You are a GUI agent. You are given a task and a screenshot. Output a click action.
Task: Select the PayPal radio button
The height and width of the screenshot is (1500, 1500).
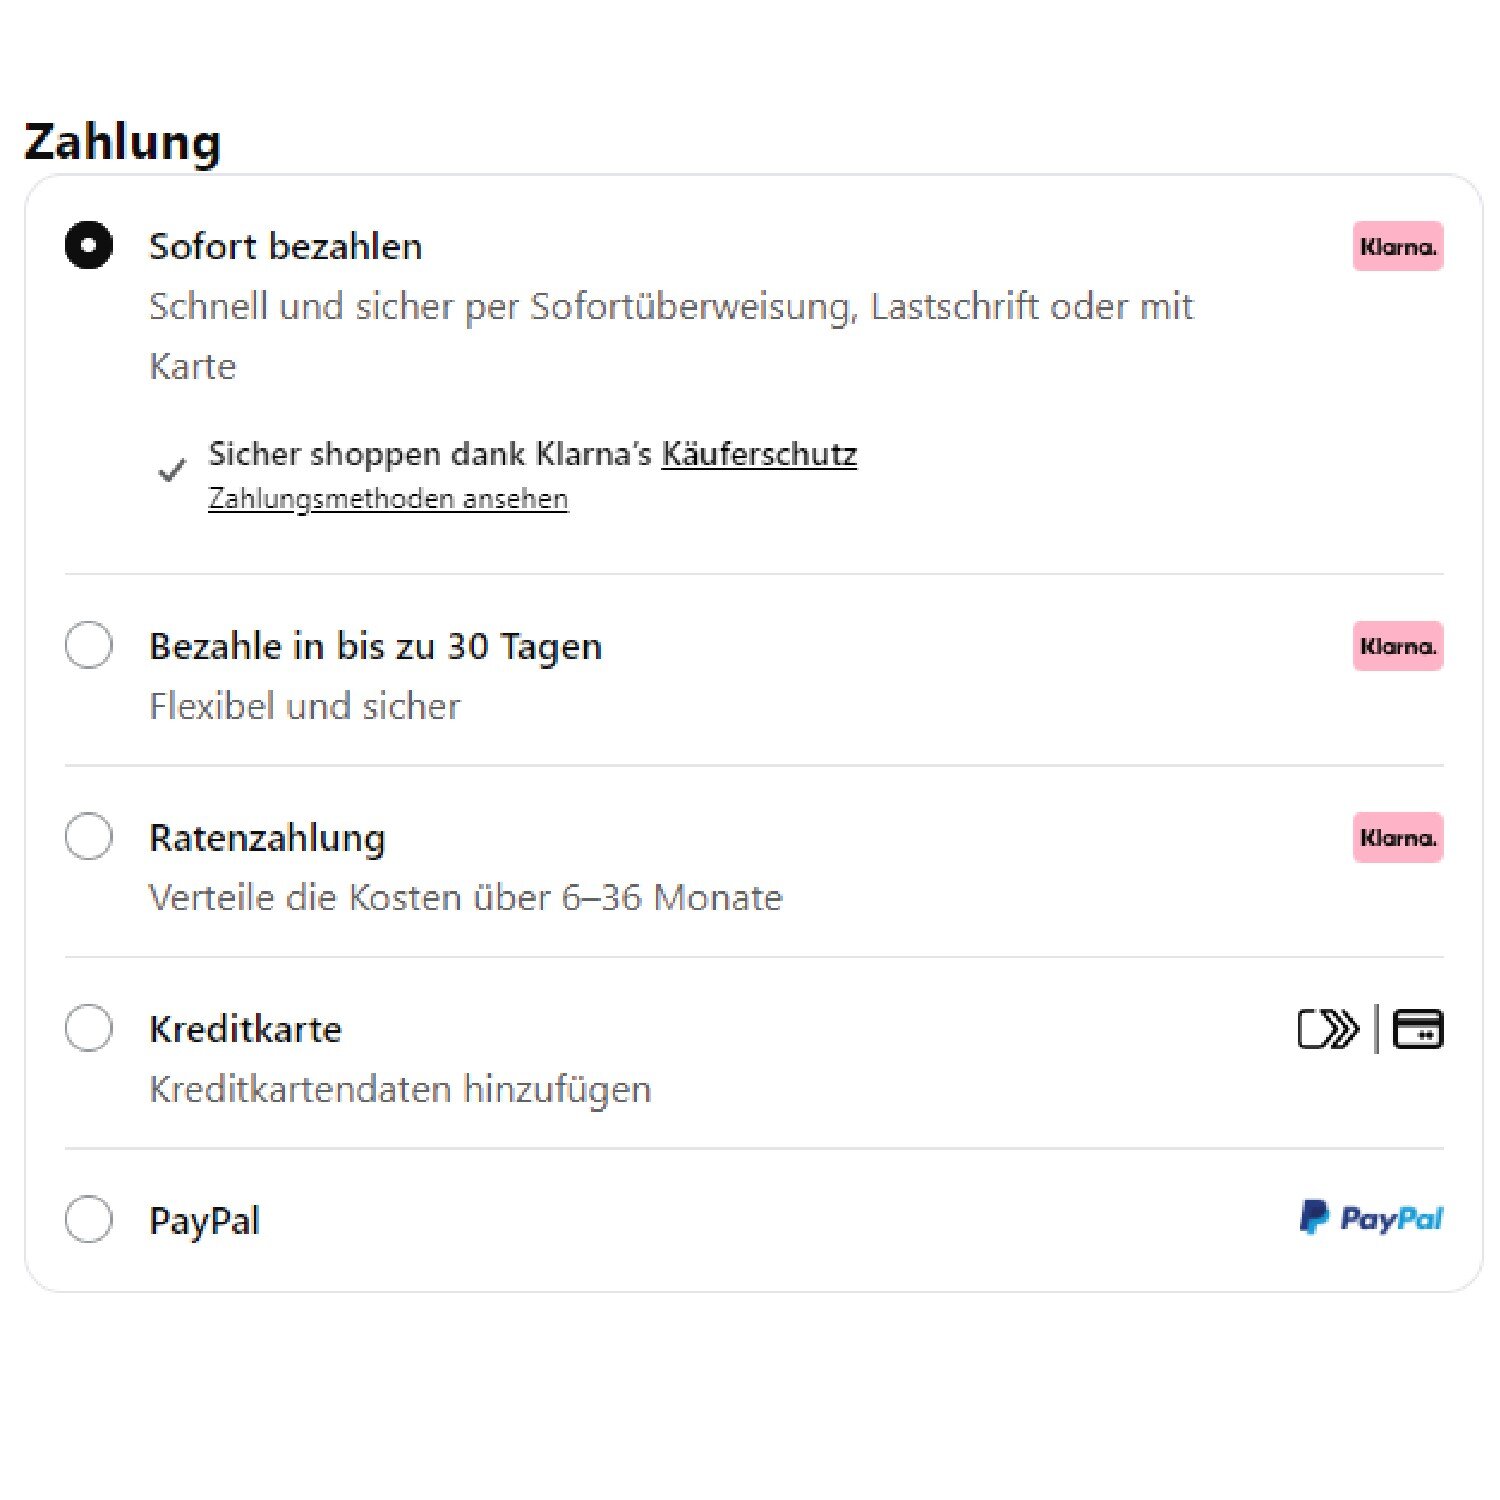coord(89,1219)
